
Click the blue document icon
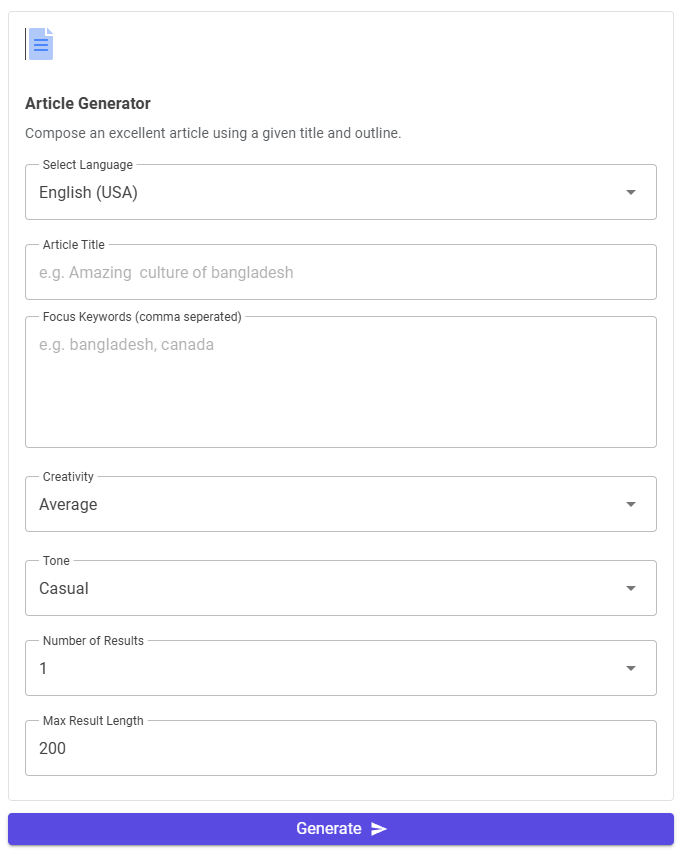pos(41,44)
